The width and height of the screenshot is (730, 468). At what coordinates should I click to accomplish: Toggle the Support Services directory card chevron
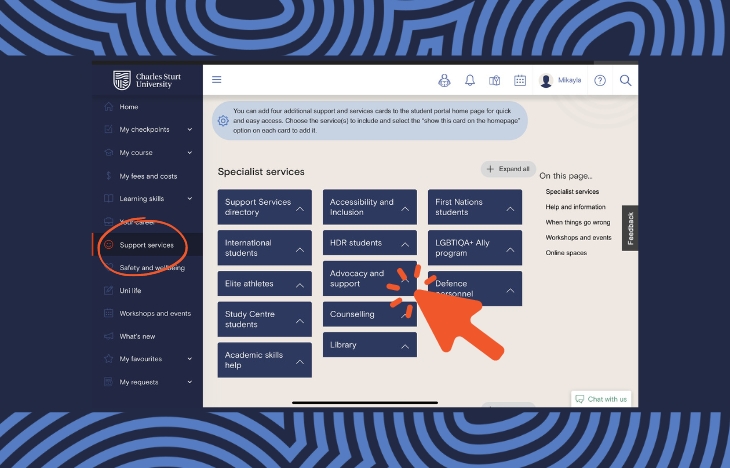[x=300, y=209]
